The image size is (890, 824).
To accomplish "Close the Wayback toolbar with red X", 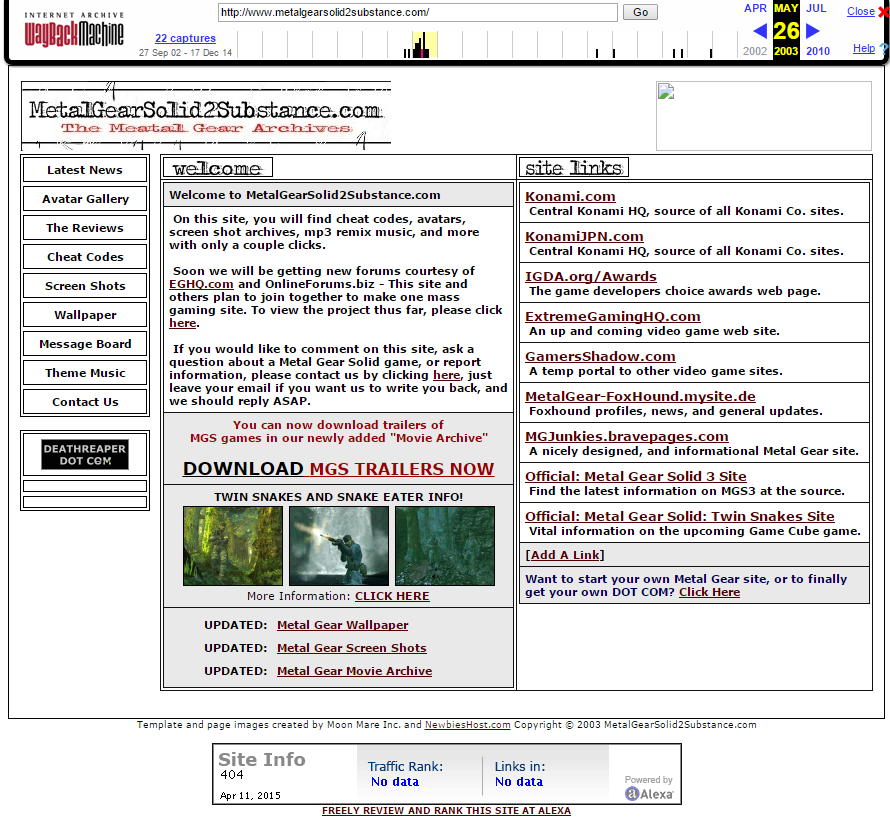I will [x=882, y=12].
